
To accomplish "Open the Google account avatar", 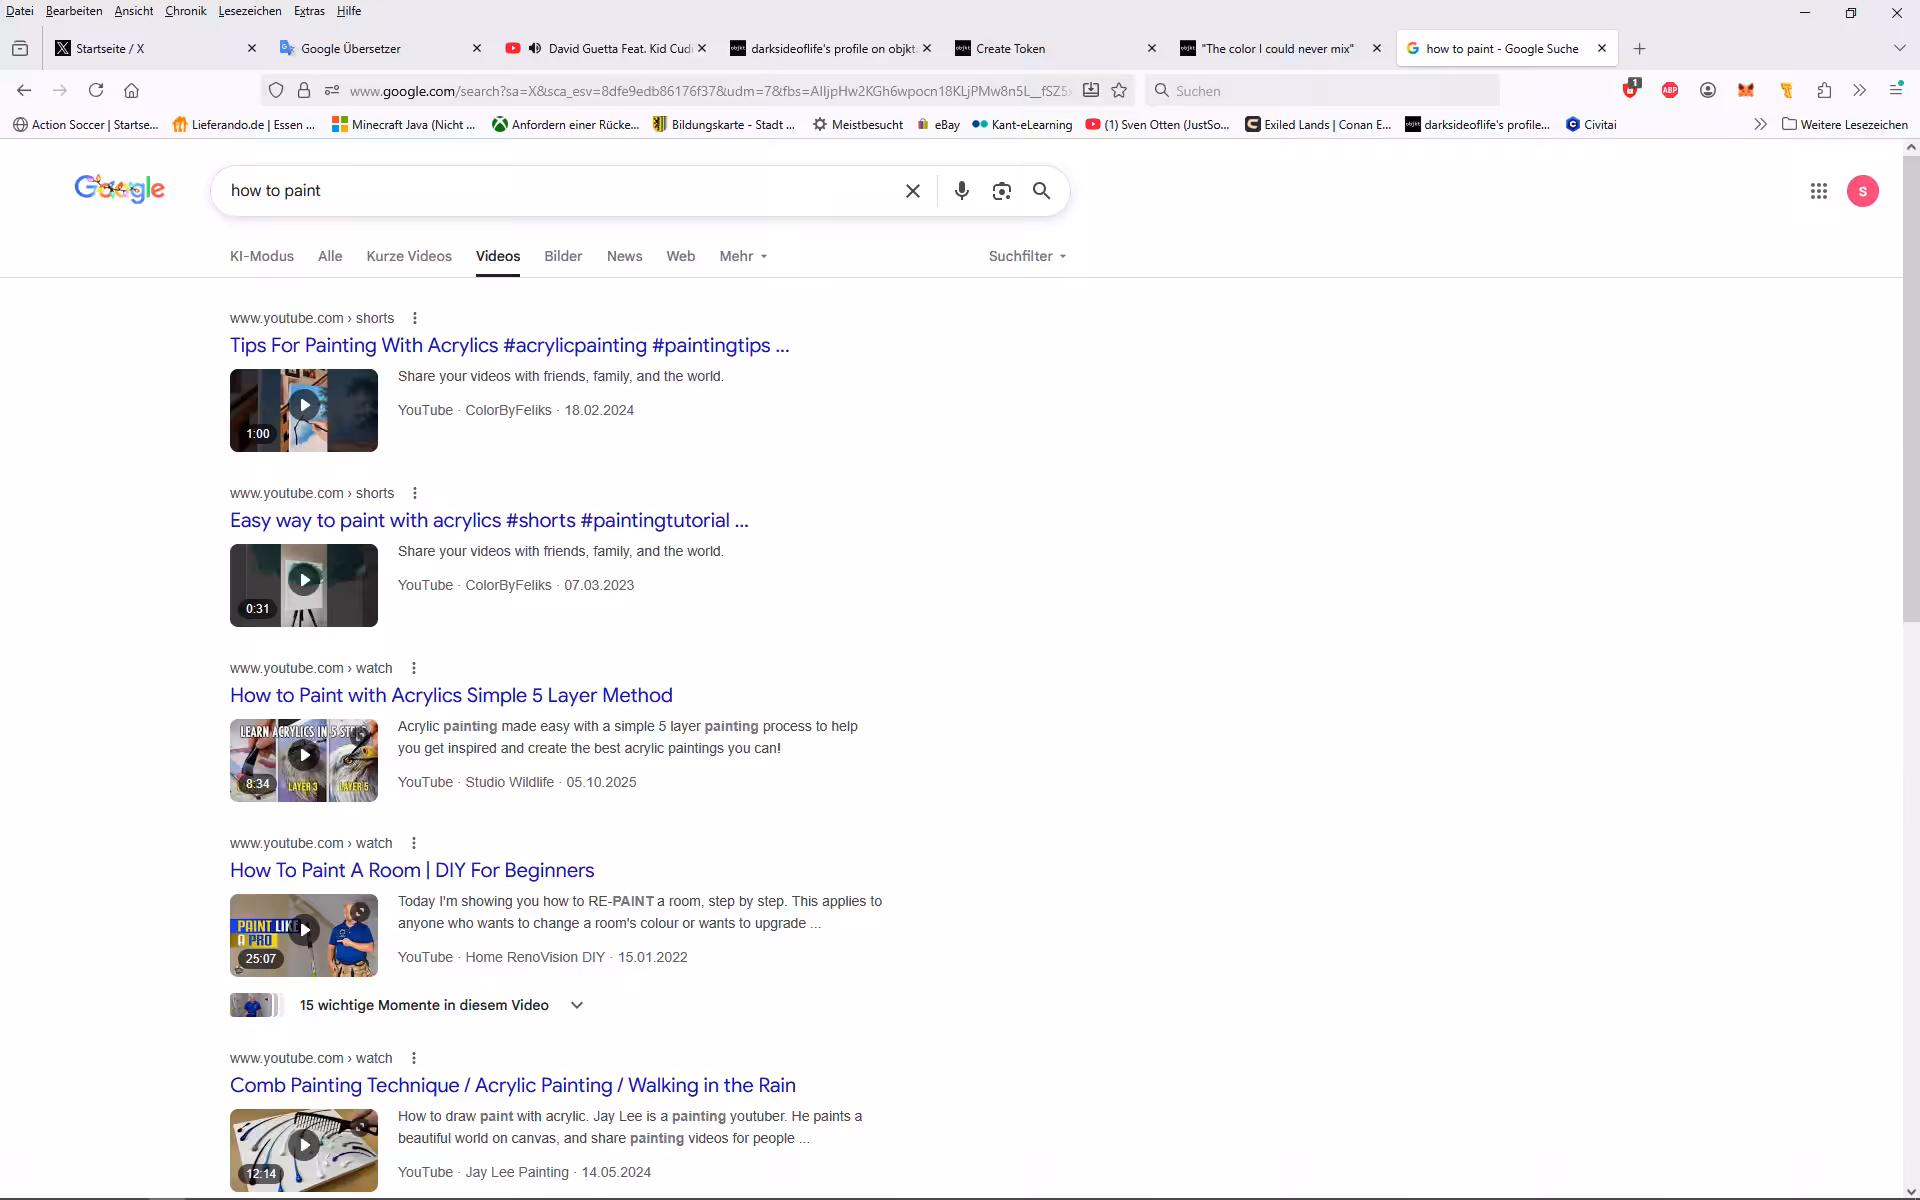I will (1863, 191).
